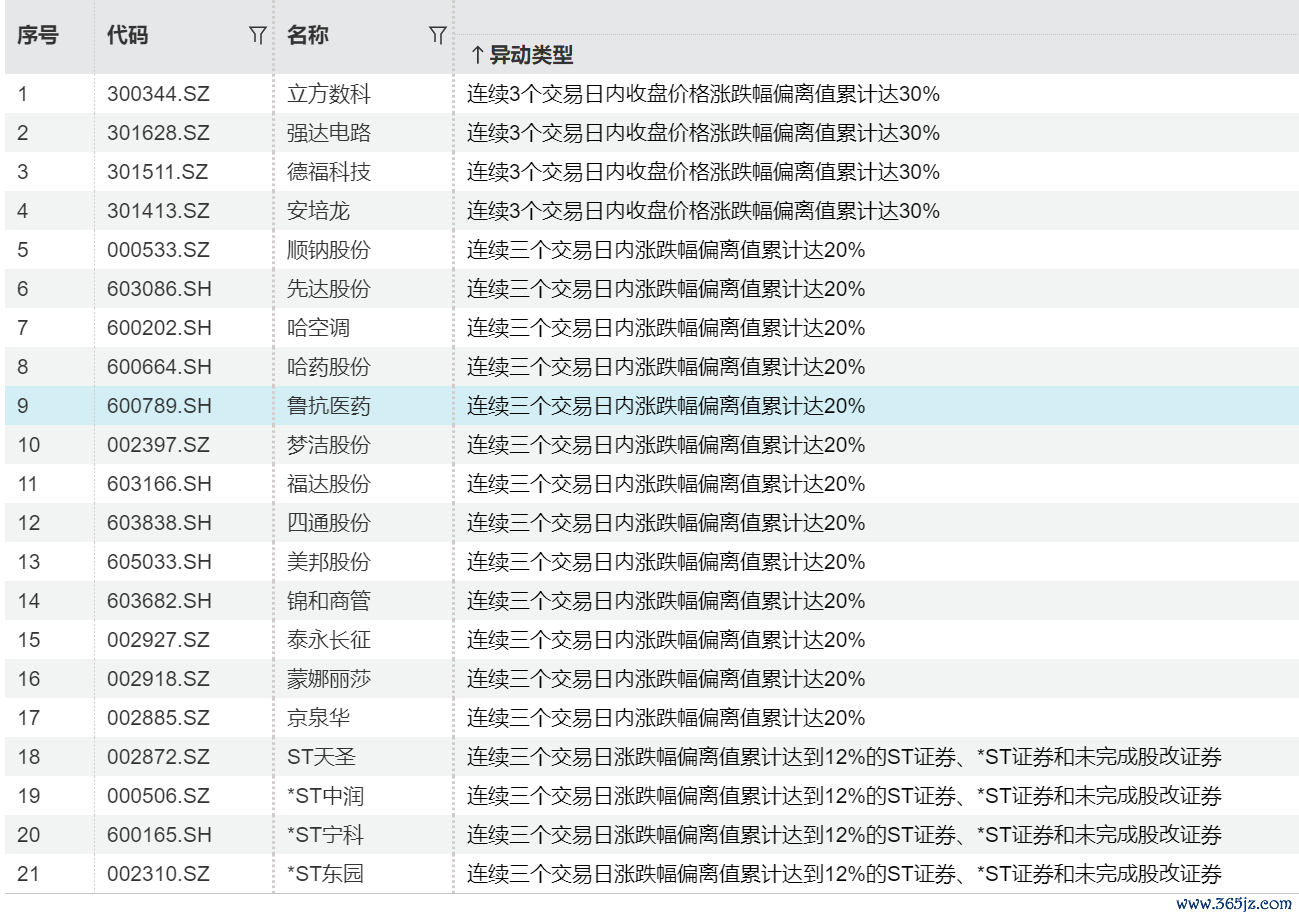Click the 名称 column header label
The image size is (1299, 919).
308,35
